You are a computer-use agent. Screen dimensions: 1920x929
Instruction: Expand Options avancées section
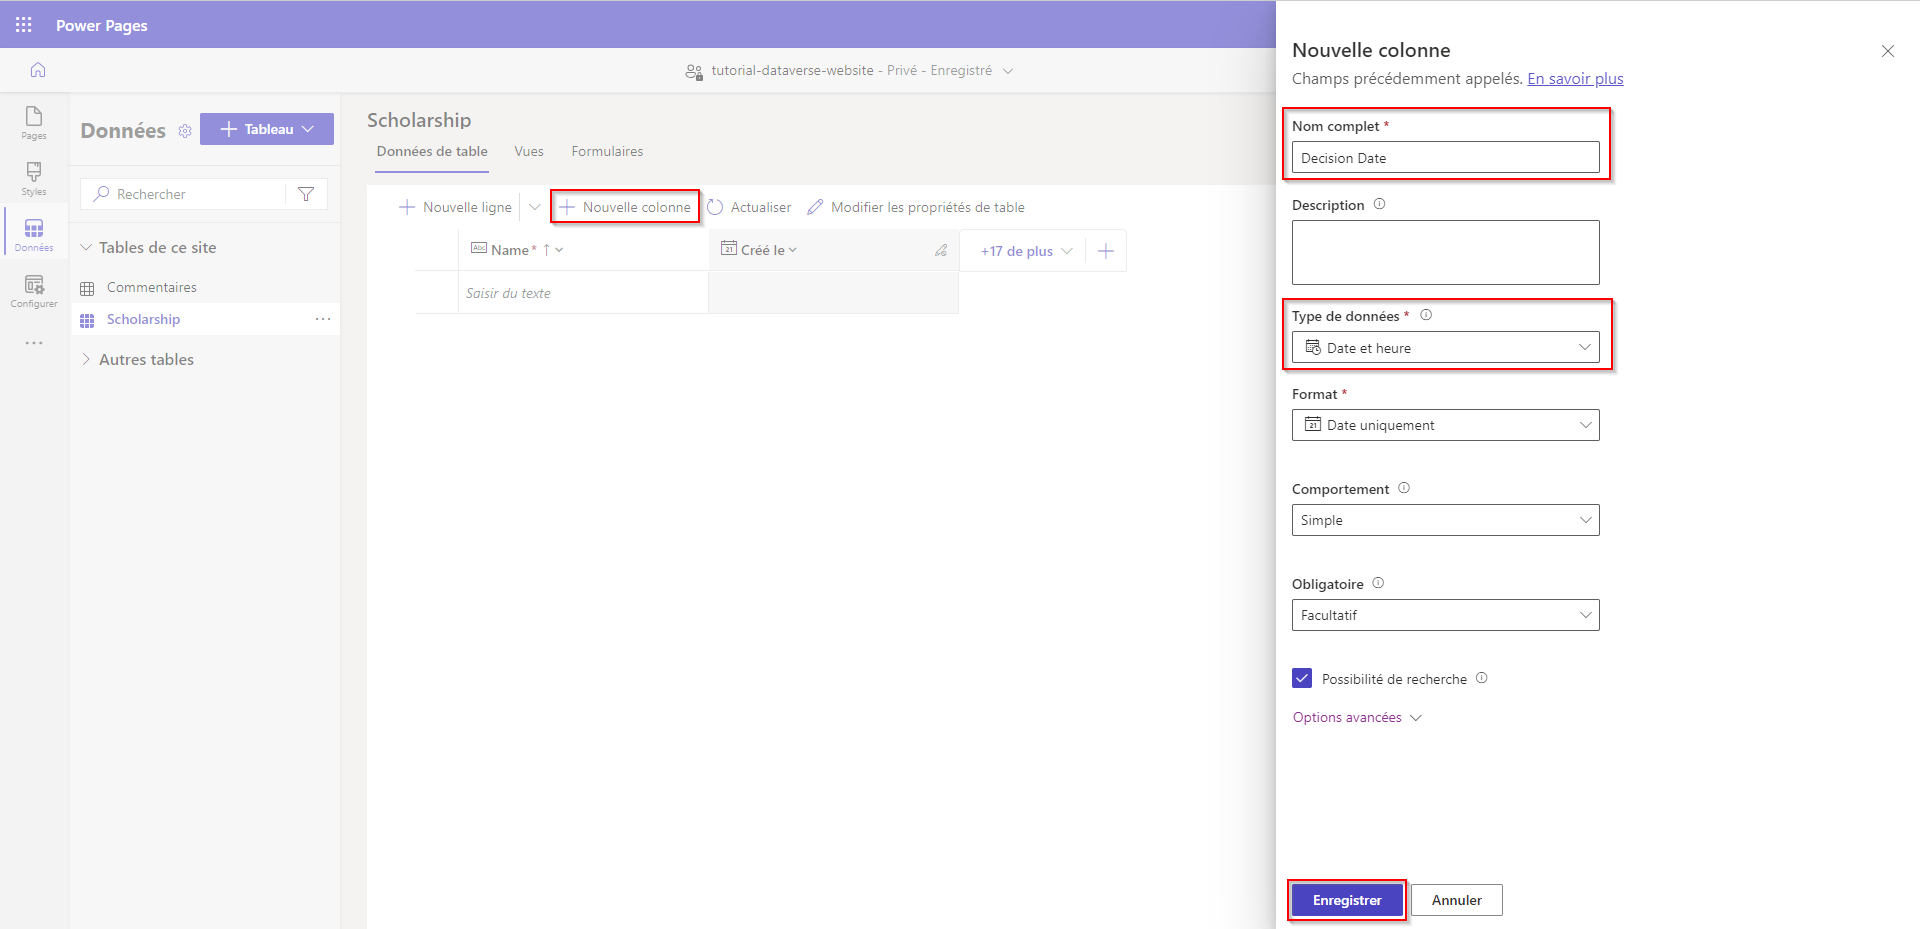click(x=1357, y=717)
